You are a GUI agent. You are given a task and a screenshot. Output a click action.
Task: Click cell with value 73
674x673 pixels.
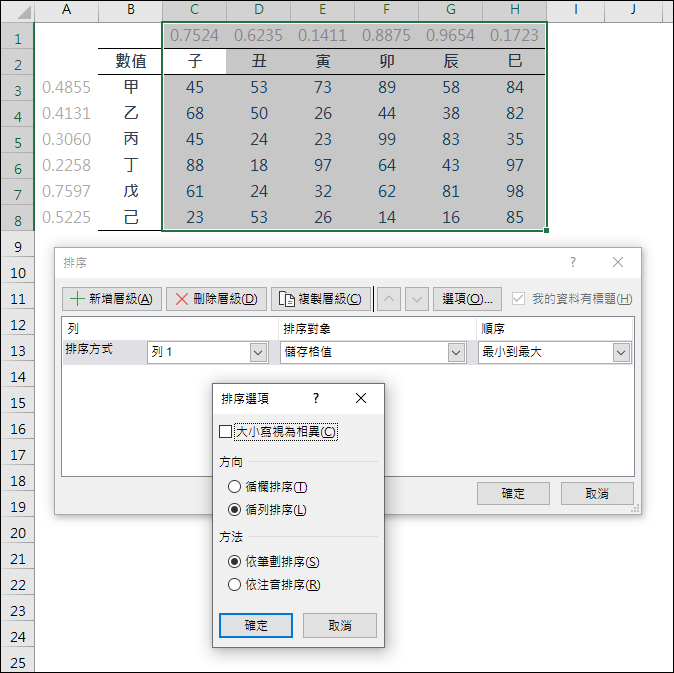tap(322, 87)
